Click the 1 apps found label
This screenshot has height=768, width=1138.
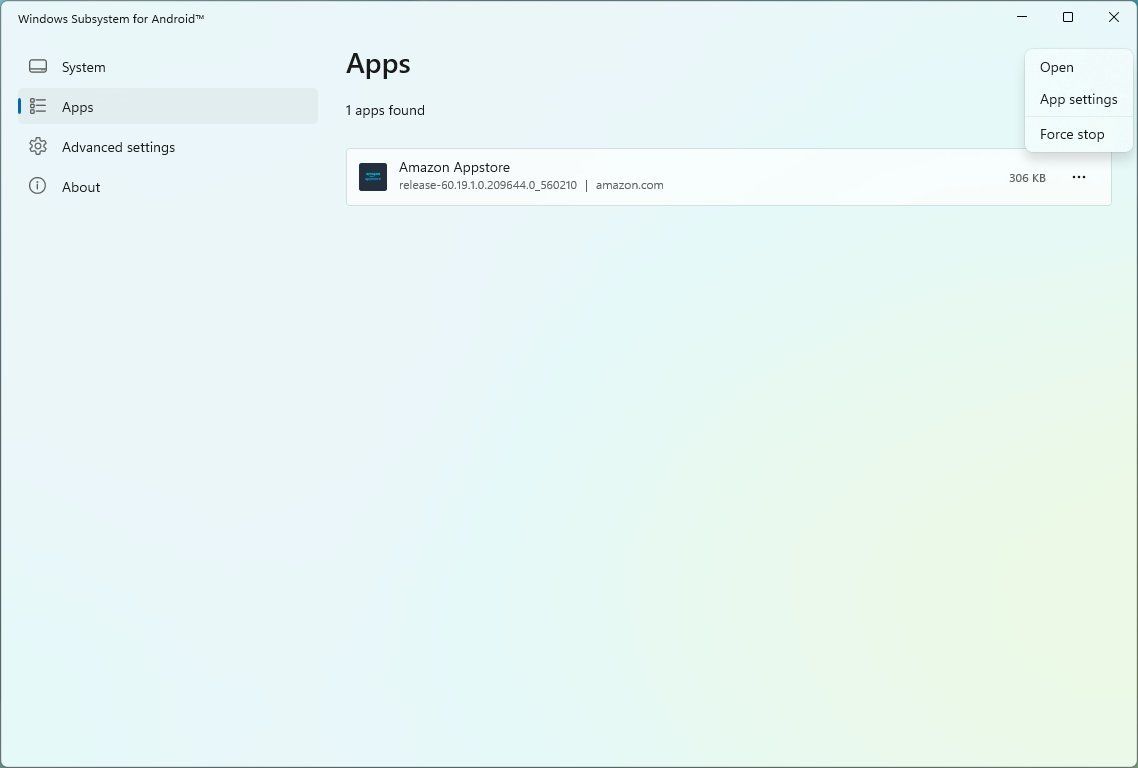385,110
